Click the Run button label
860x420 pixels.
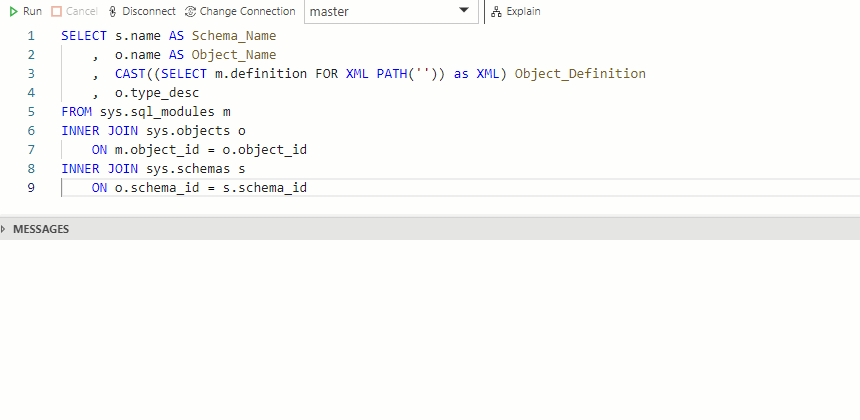point(32,12)
